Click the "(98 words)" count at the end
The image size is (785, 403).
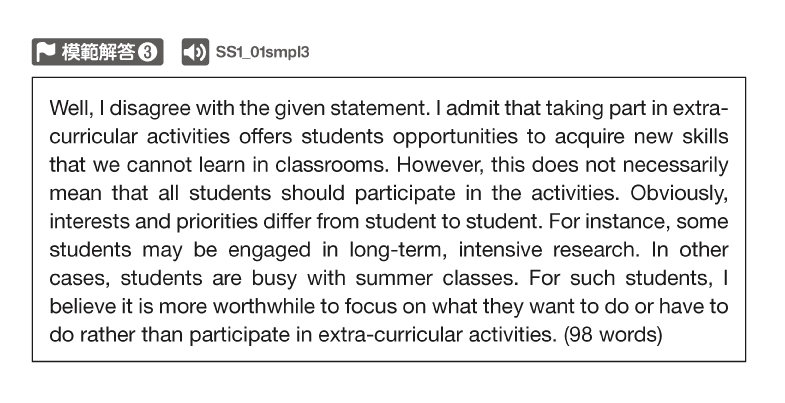tap(613, 335)
